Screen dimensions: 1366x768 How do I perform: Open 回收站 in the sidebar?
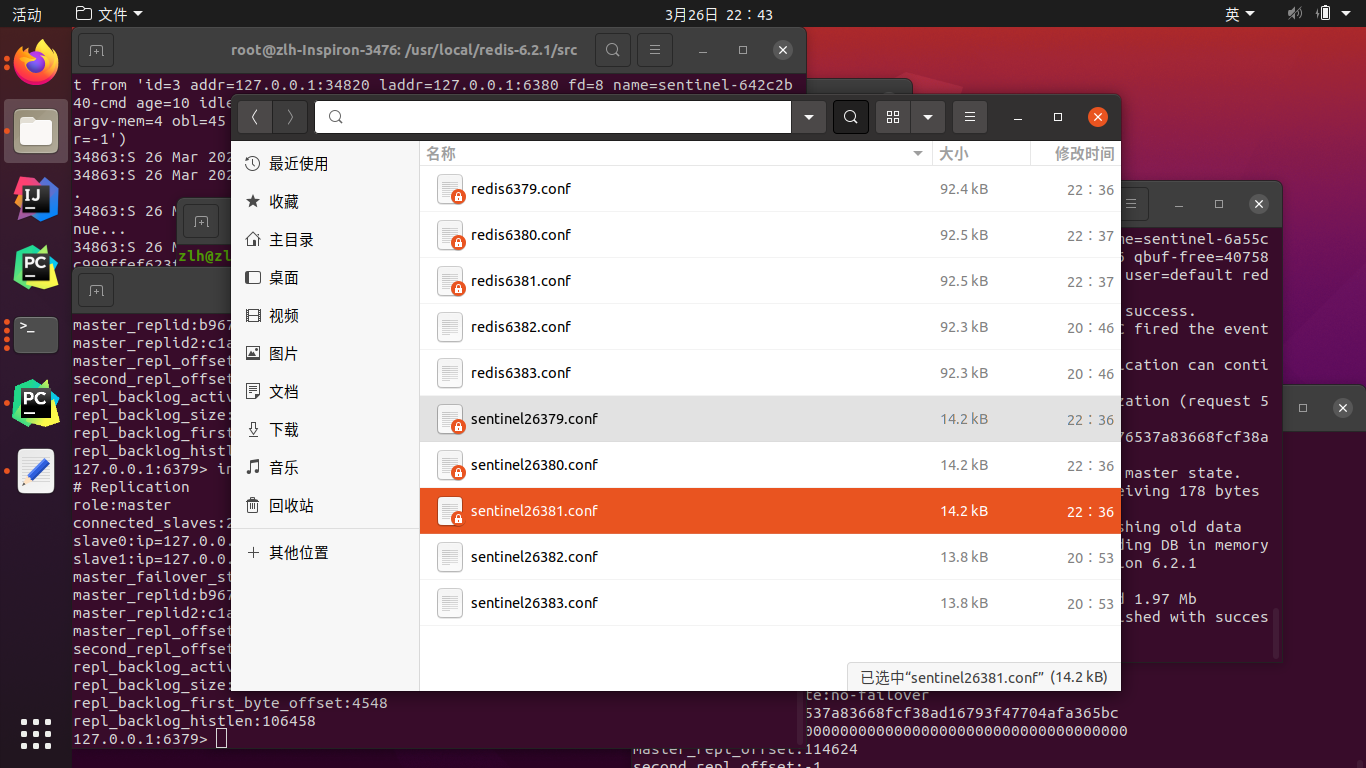coord(291,506)
